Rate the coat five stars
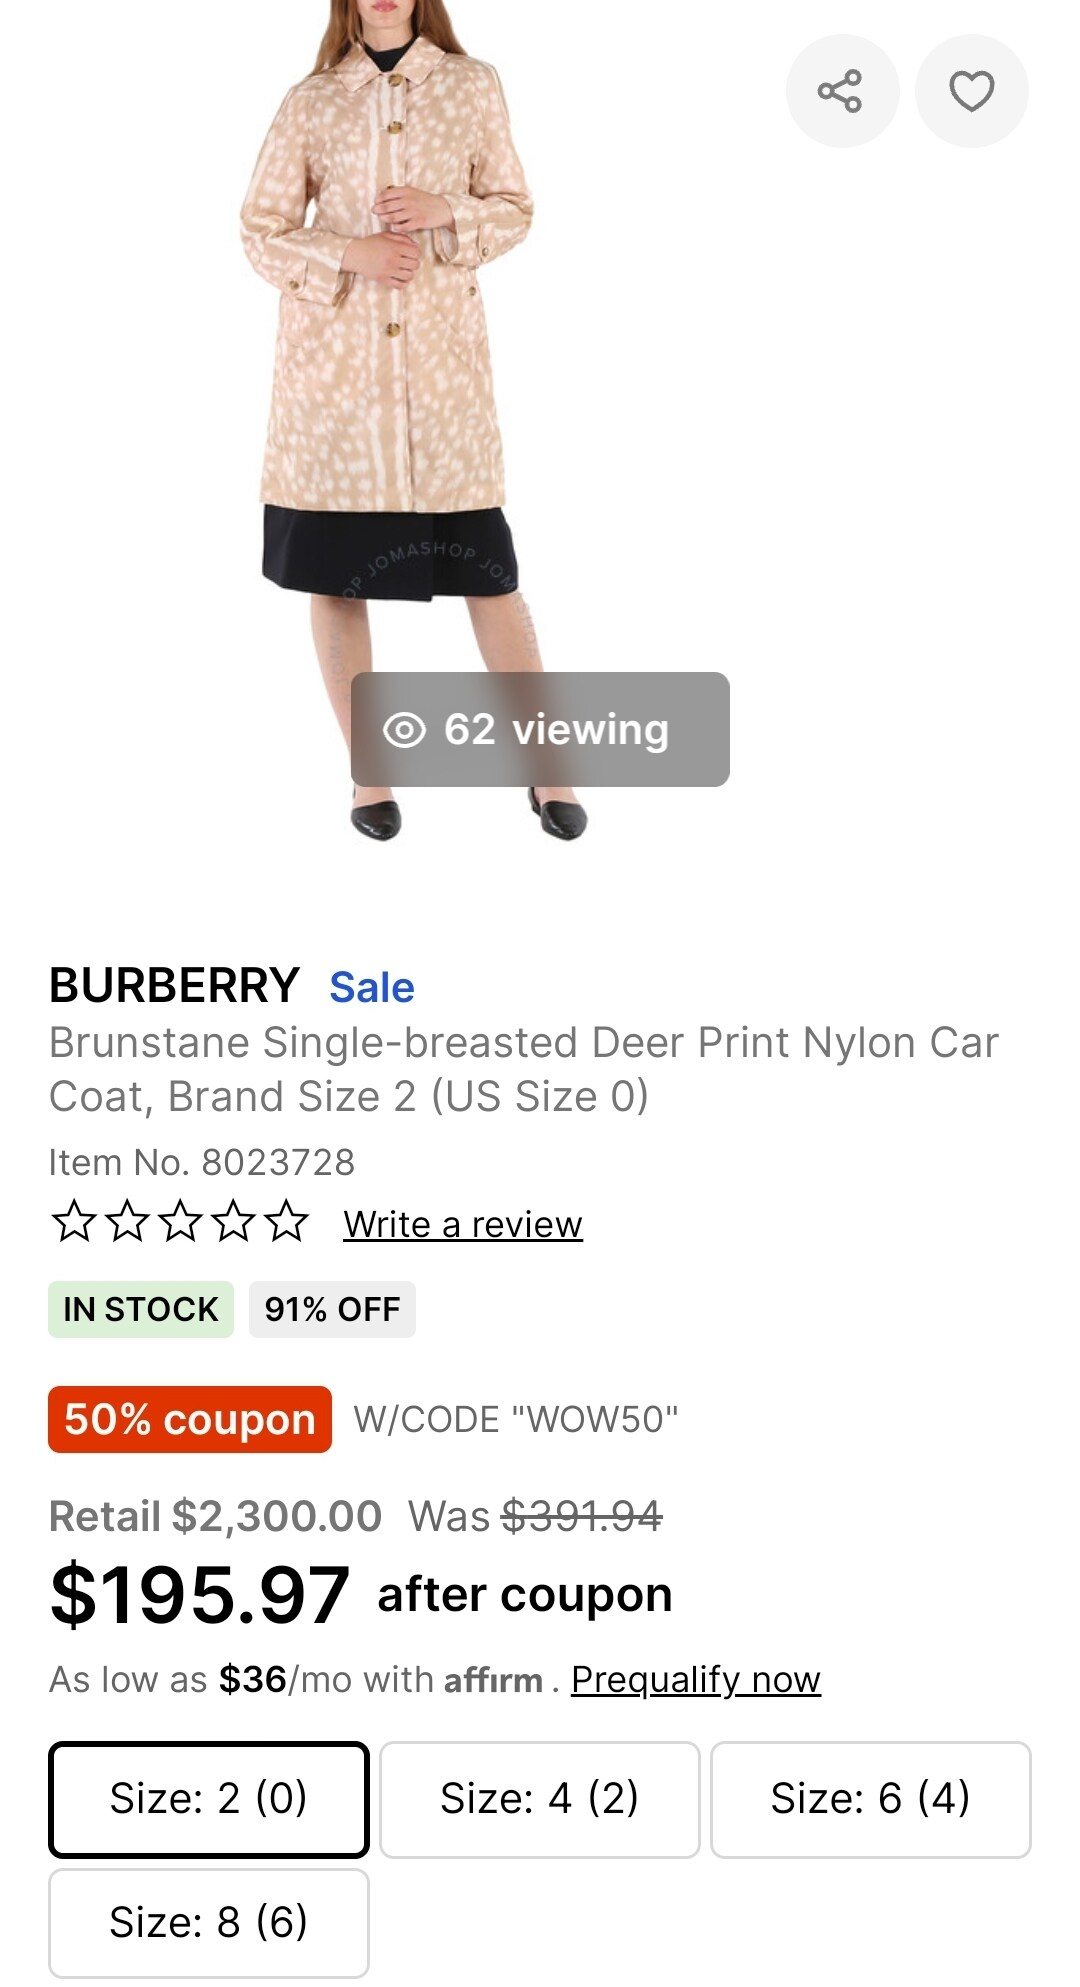 [x=288, y=1222]
